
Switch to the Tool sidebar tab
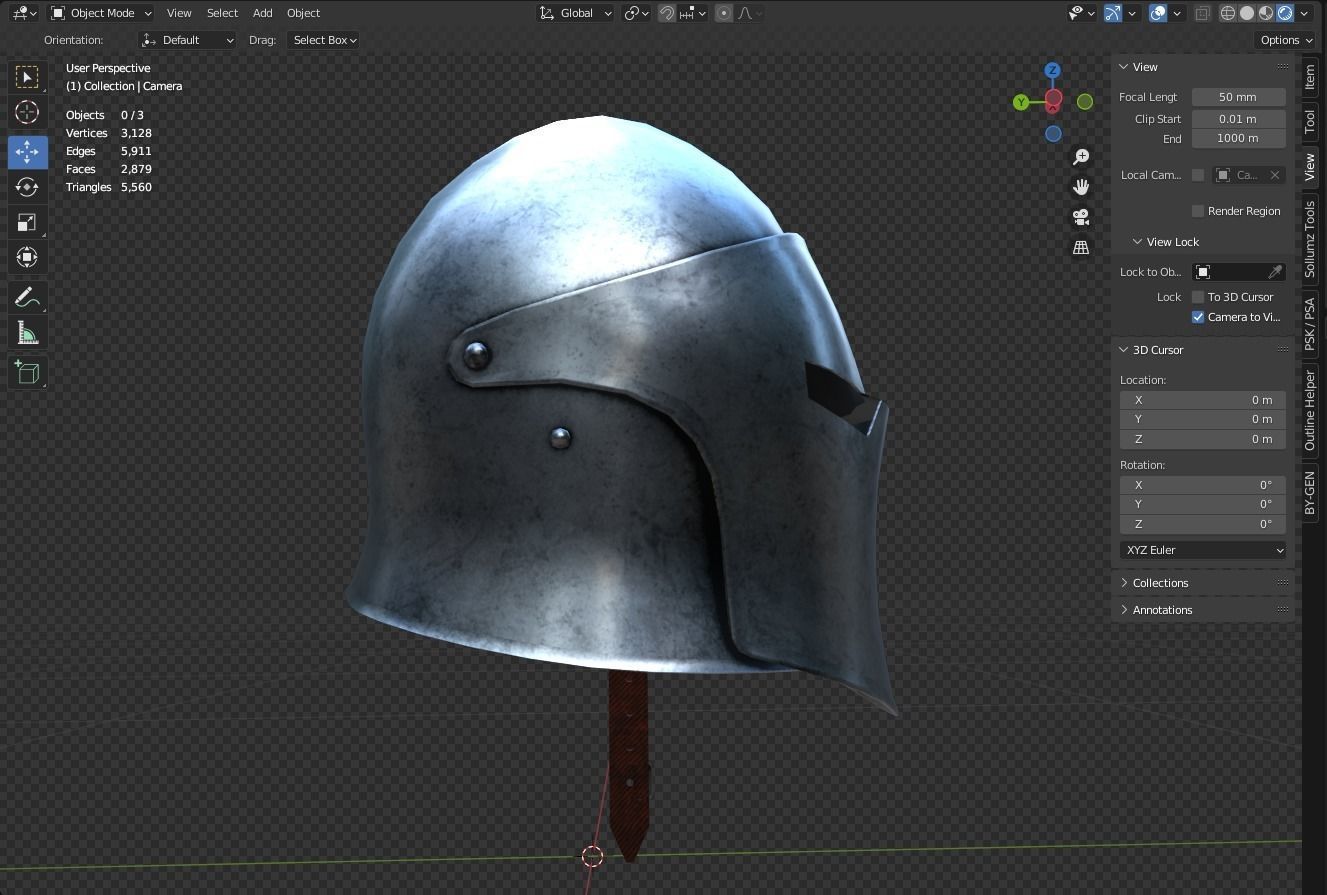(1310, 122)
